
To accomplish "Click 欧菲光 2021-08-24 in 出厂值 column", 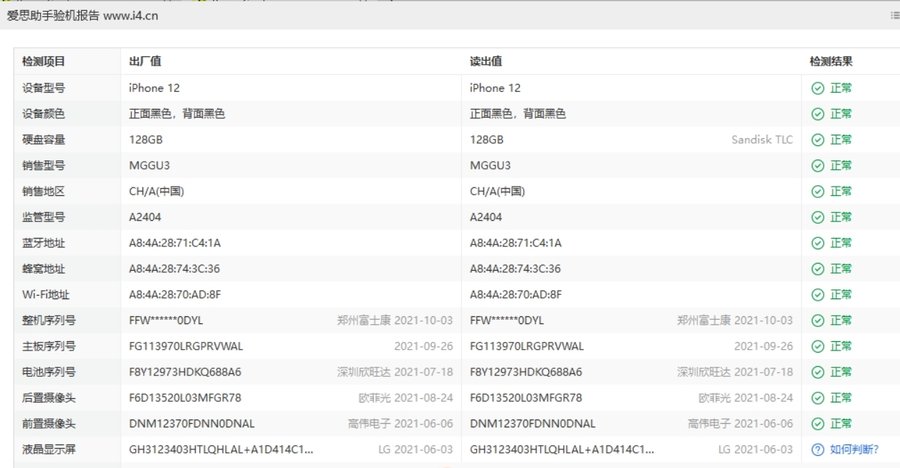I will 405,398.
